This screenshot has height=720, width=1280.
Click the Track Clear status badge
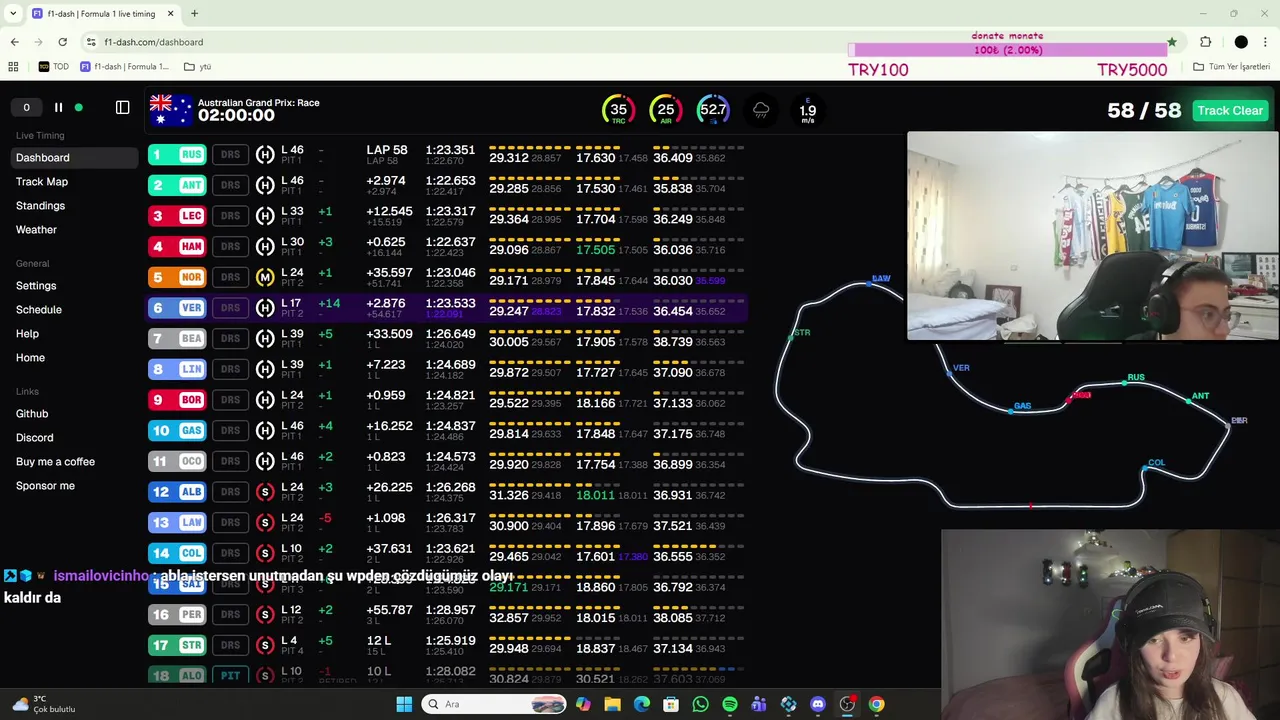(1230, 111)
